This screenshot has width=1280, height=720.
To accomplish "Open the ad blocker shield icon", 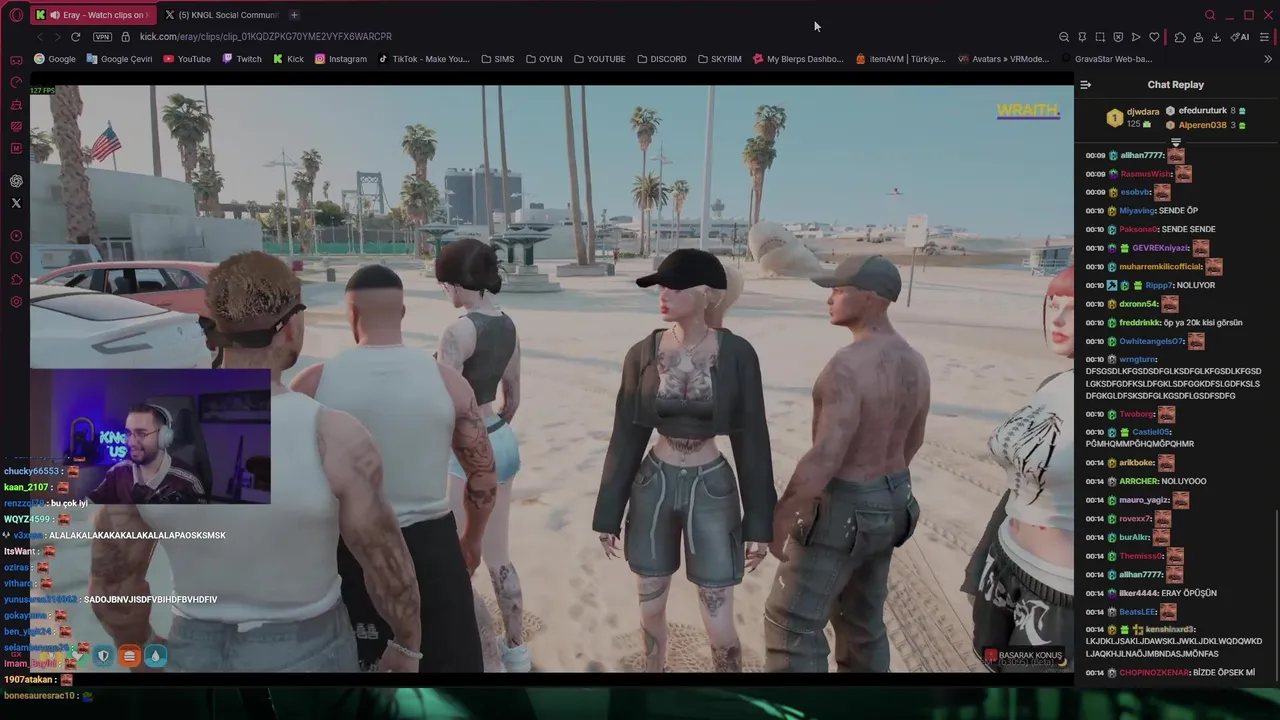I will click(1118, 37).
